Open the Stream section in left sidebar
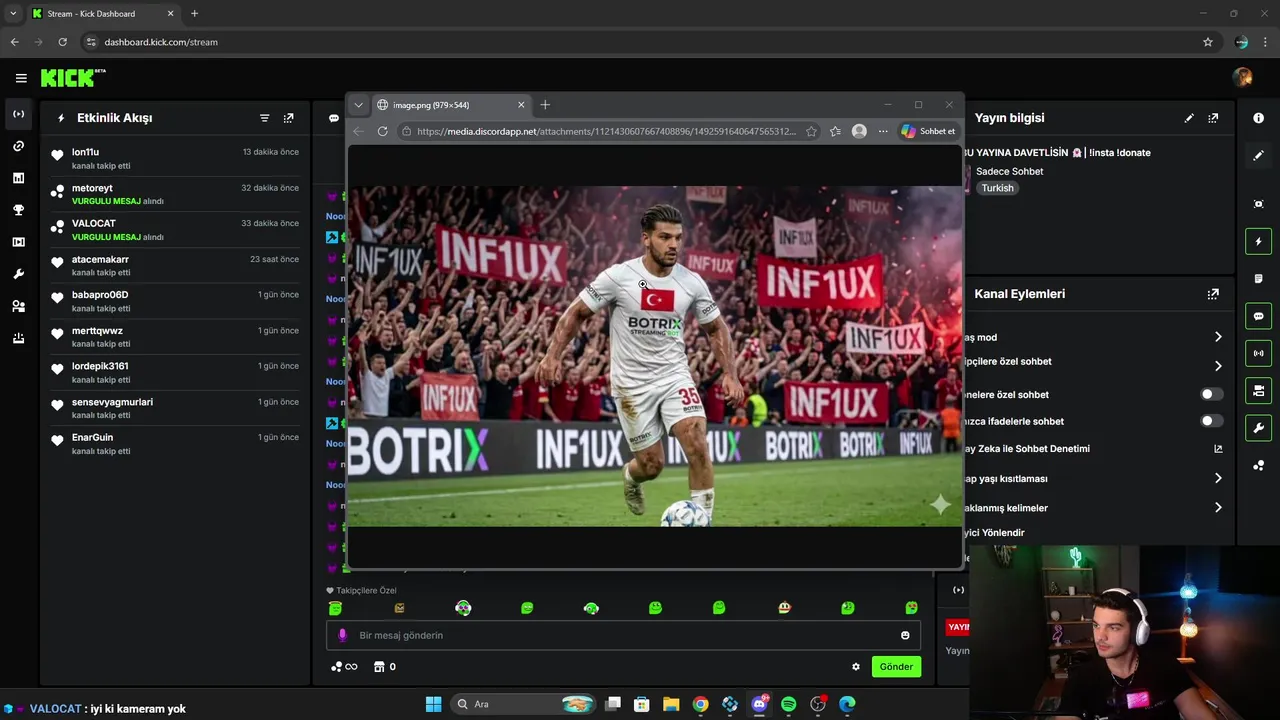This screenshot has height=720, width=1280. click(x=18, y=114)
